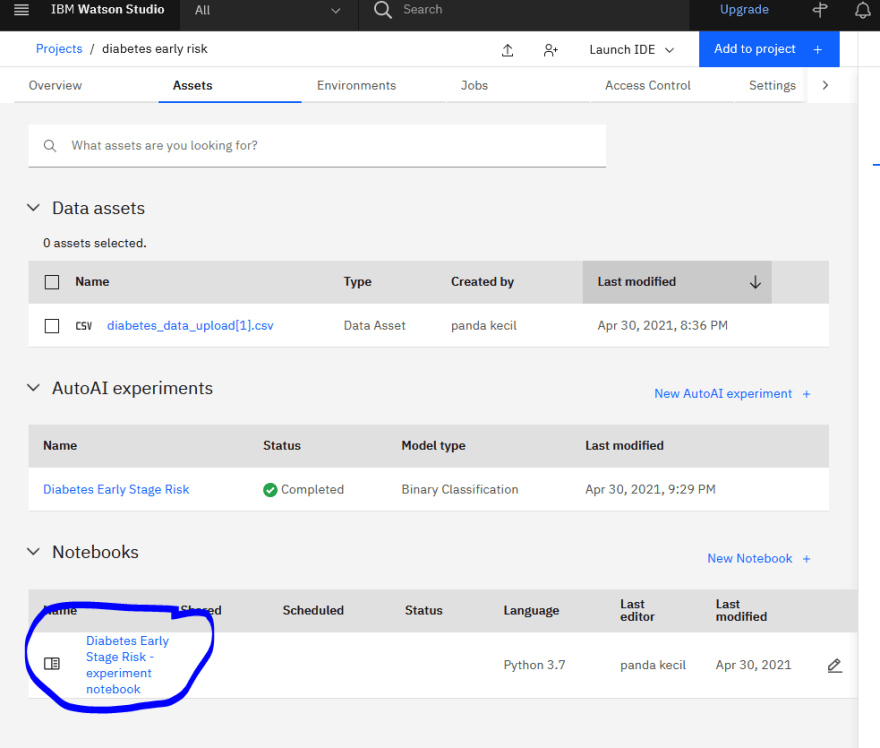Click the Last modified sort arrow
The image size is (880, 748).
tap(755, 282)
